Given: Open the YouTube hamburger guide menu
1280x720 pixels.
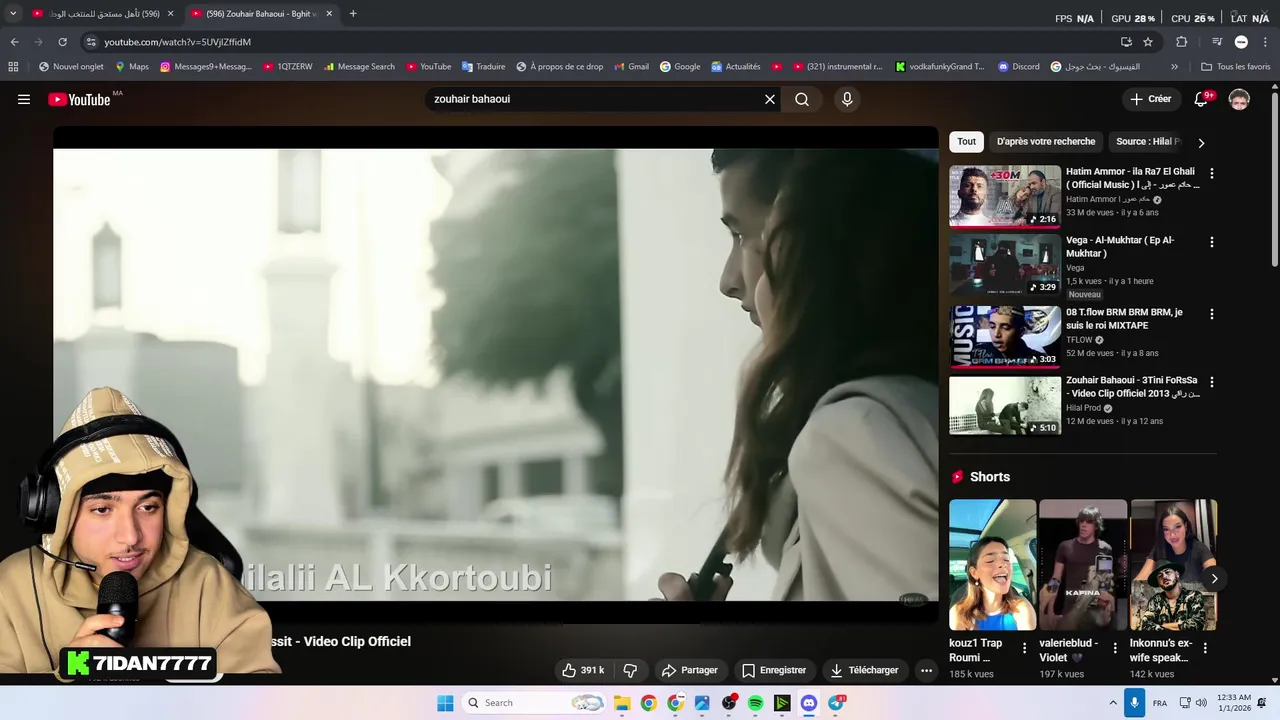Looking at the screenshot, I should point(24,99).
